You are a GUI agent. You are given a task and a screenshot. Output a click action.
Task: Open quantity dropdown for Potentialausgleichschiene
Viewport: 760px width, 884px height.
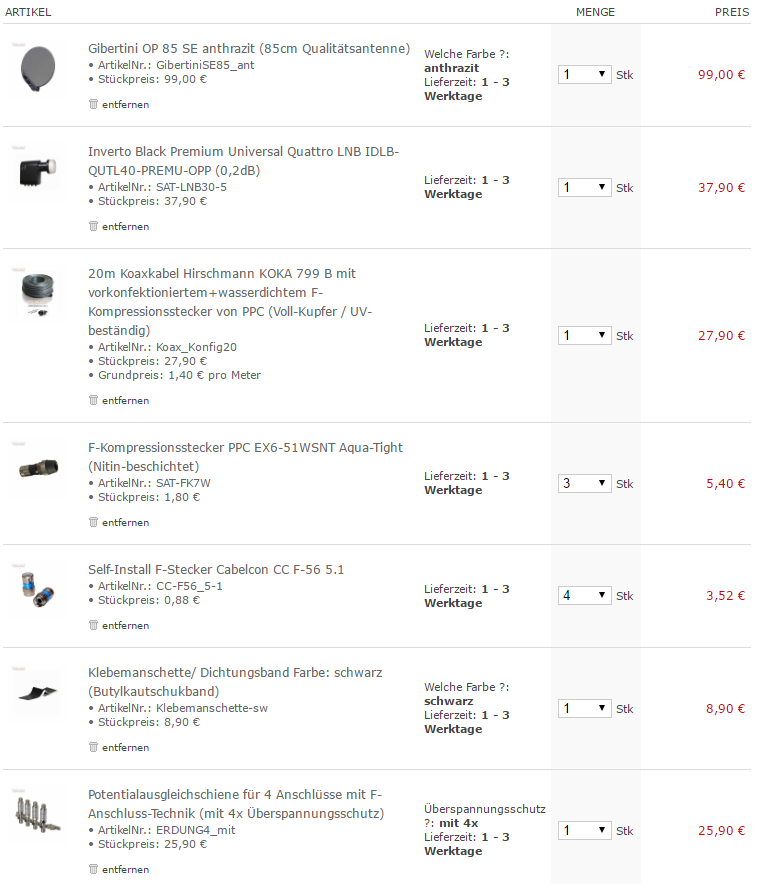point(584,830)
